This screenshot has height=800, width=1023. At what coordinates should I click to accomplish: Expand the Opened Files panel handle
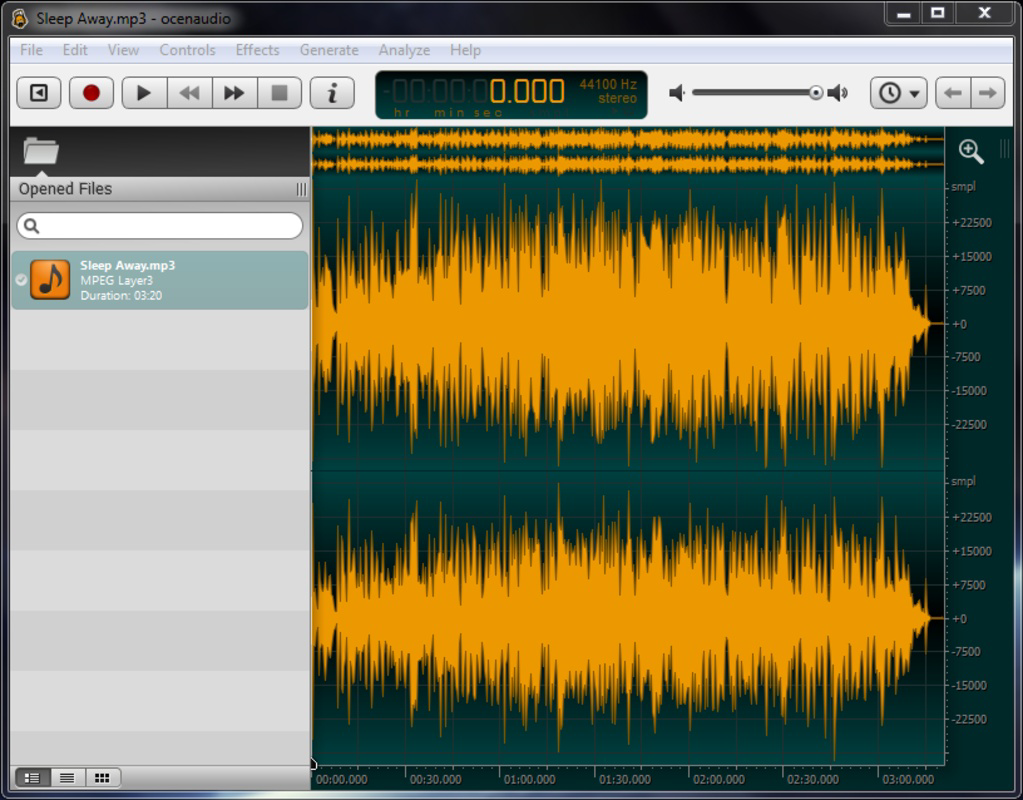click(x=302, y=188)
